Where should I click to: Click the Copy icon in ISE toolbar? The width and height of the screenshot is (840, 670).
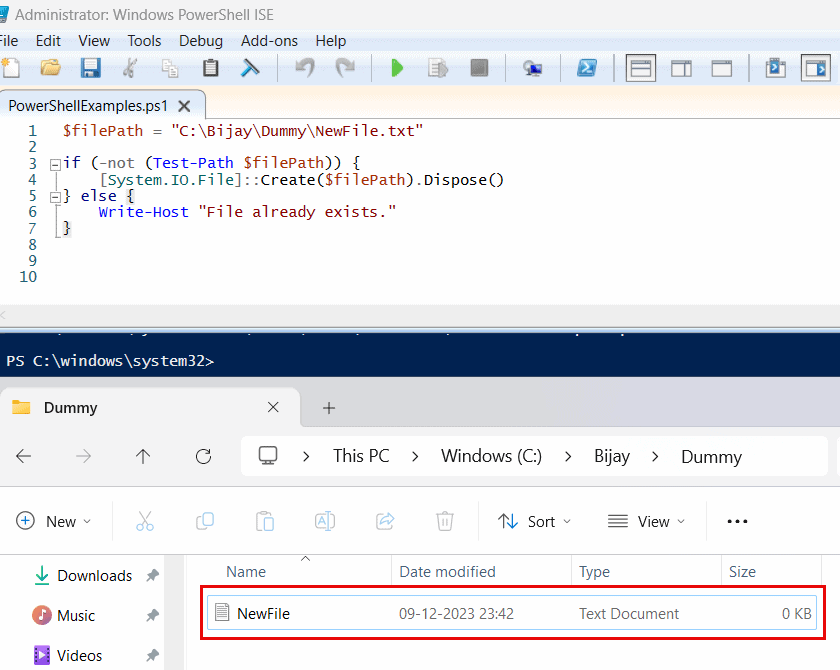tap(170, 69)
